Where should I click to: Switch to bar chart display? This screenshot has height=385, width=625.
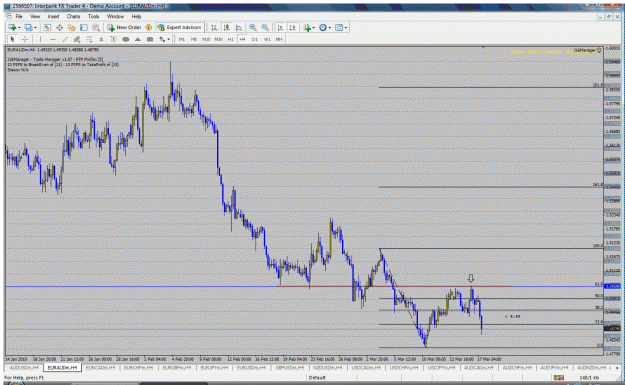coord(214,28)
